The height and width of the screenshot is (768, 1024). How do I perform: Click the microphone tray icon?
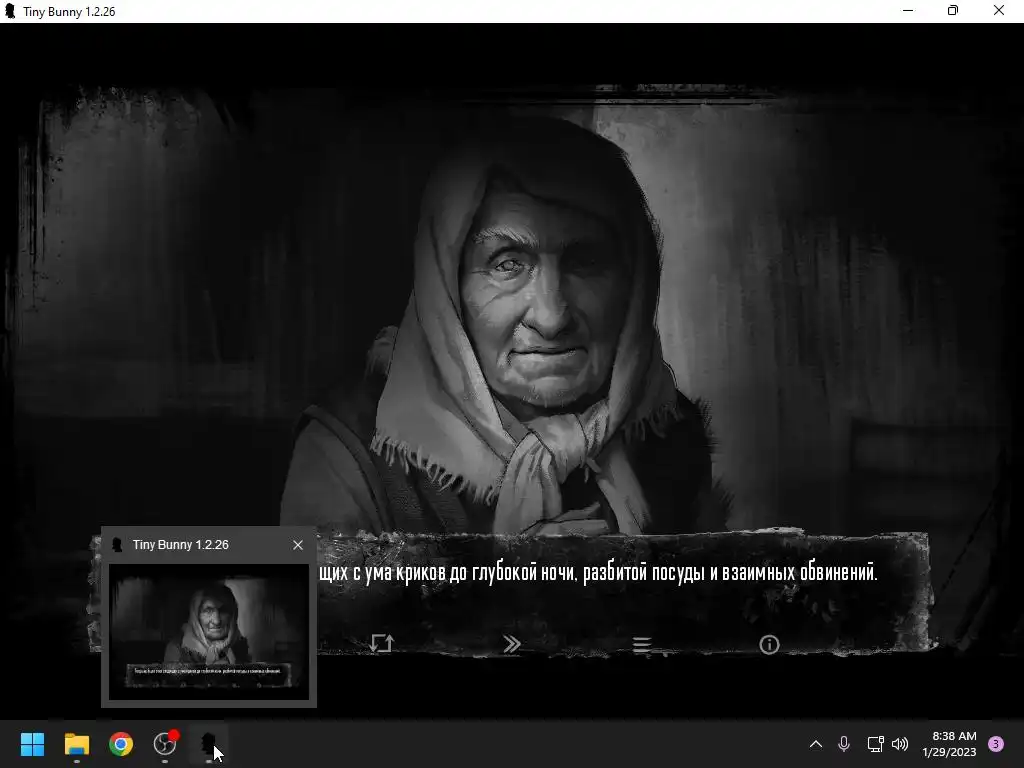point(844,744)
